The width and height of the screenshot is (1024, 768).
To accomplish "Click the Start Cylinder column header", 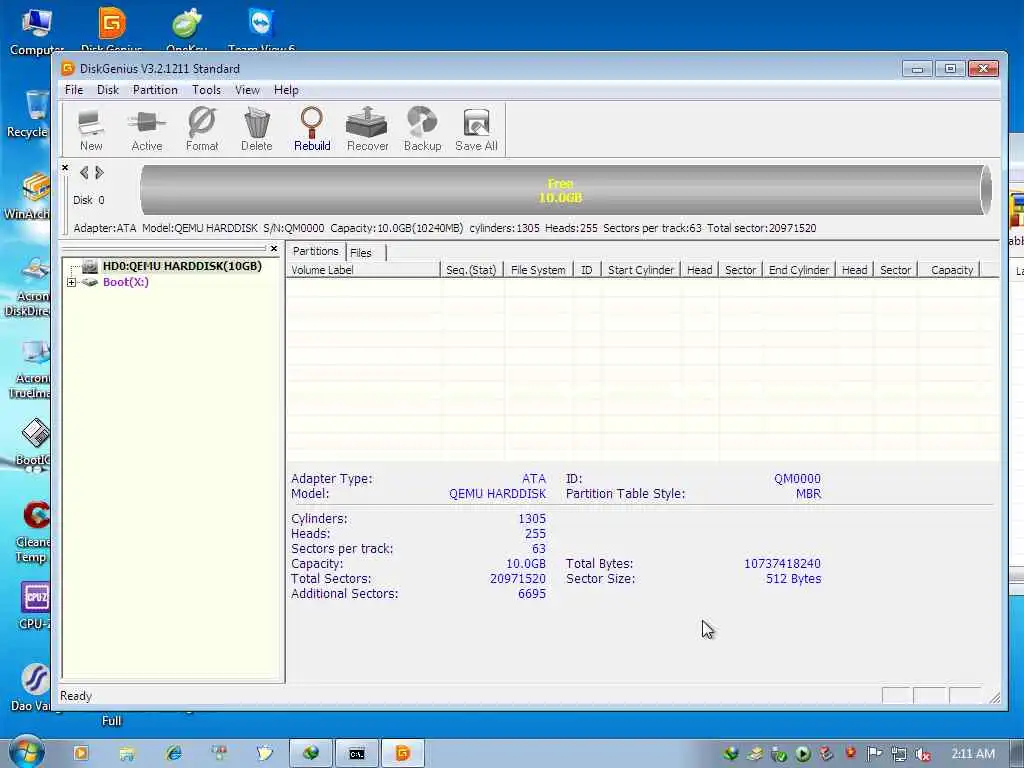I will (641, 270).
